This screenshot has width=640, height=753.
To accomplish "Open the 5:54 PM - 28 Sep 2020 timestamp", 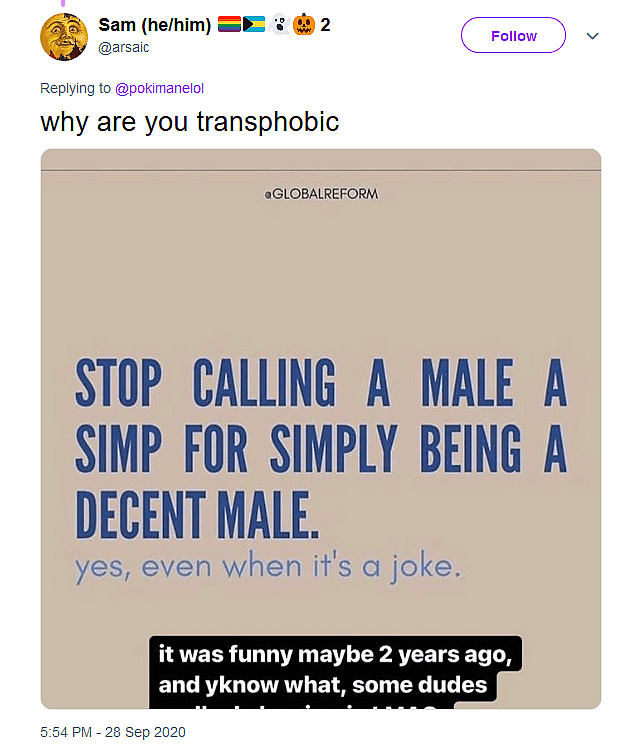I will (x=113, y=732).
